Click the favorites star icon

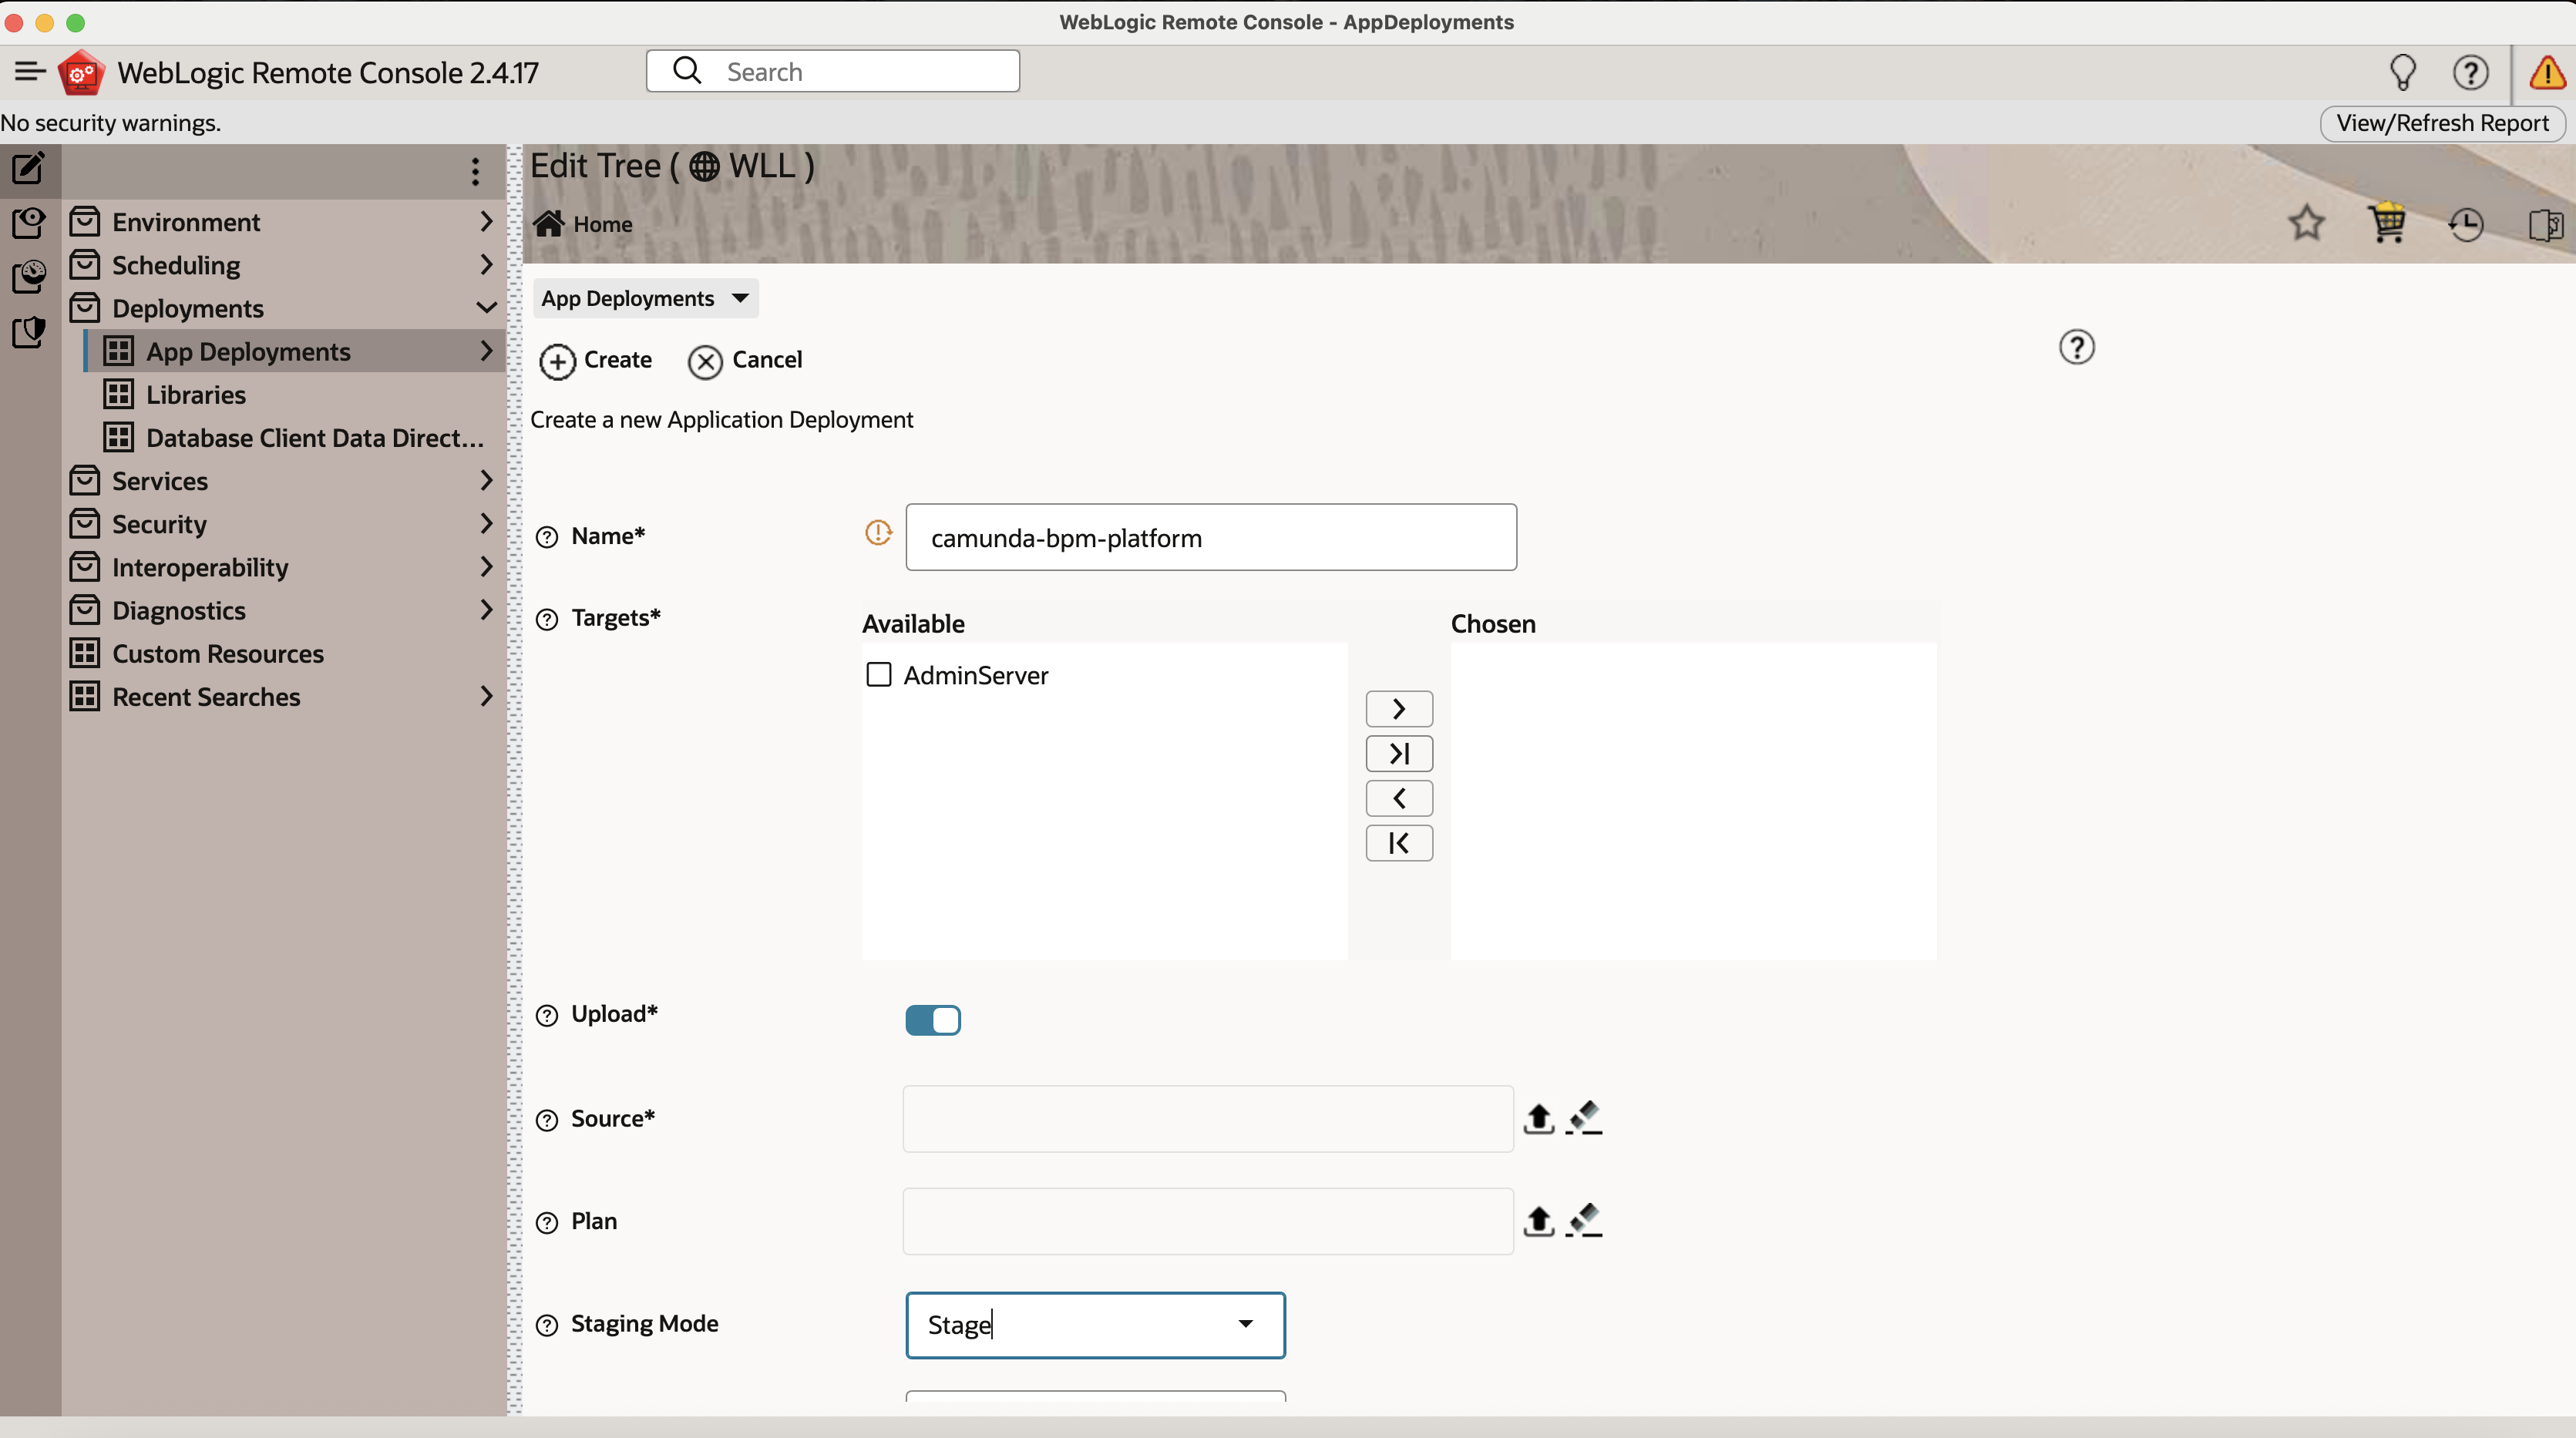pos(2306,223)
